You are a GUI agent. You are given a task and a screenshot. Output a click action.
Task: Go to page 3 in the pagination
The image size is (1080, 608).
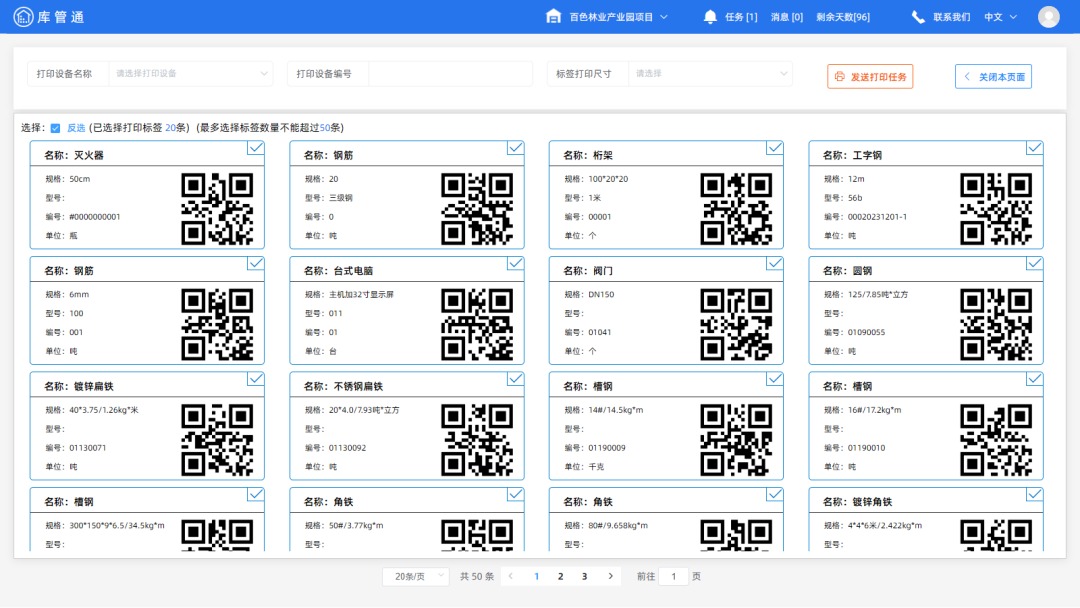pyautogui.click(x=585, y=576)
